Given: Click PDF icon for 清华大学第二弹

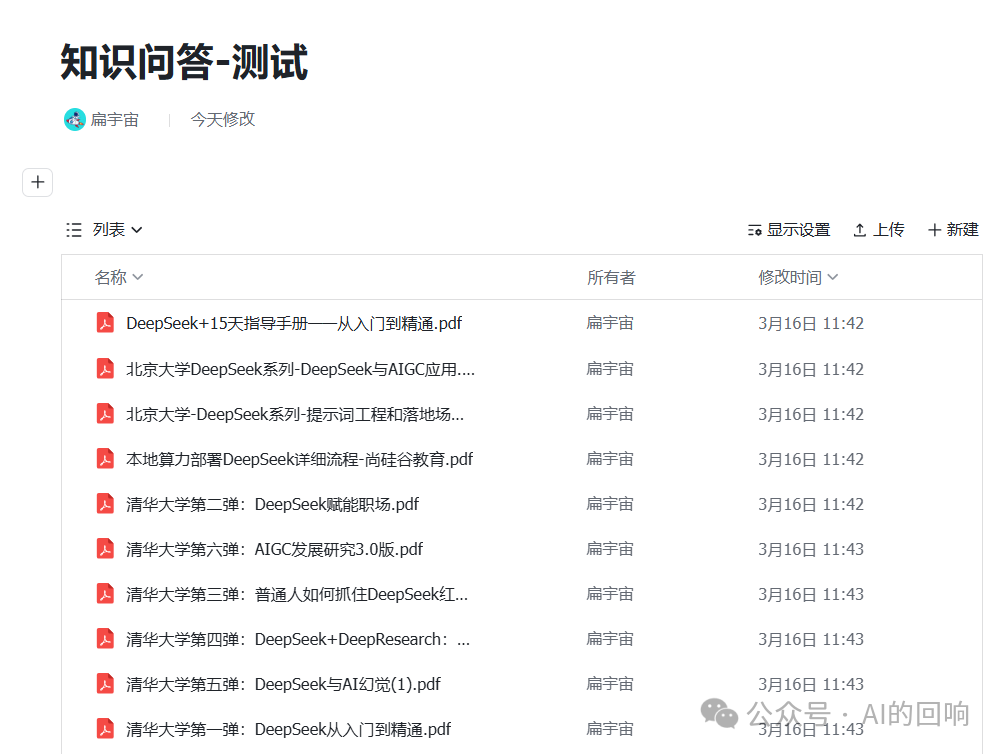Looking at the screenshot, I should [x=105, y=504].
